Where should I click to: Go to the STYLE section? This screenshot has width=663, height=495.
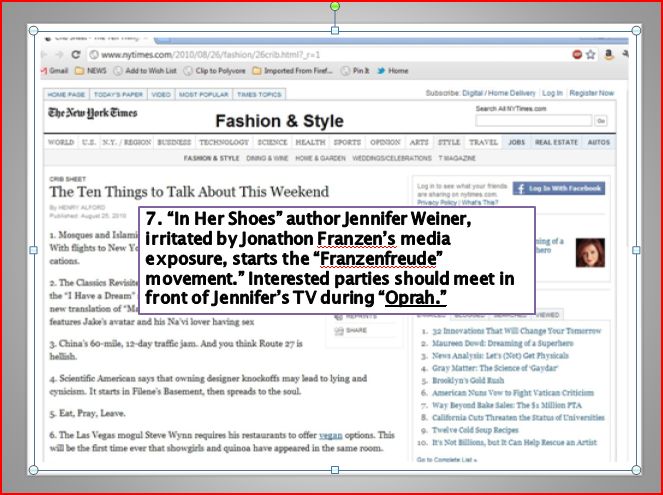pos(449,142)
